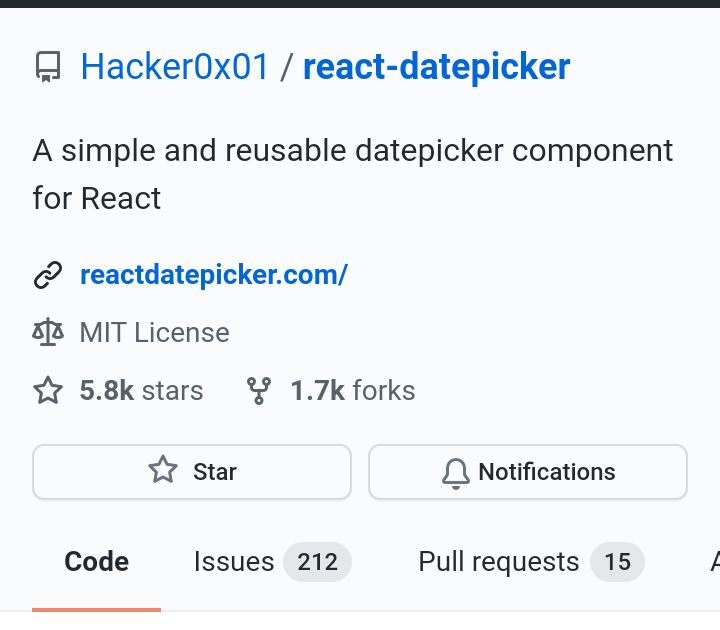Switch to the Code tab
Image resolution: width=720 pixels, height=630 pixels.
[x=96, y=562]
